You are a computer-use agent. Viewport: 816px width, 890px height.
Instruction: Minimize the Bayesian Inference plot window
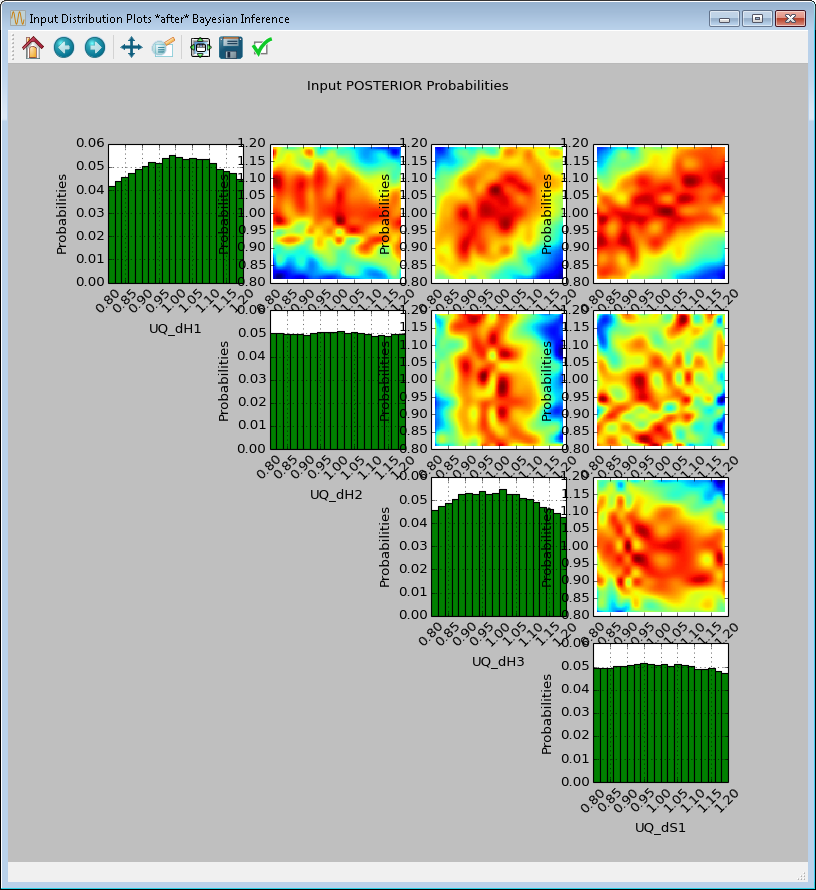pyautogui.click(x=723, y=18)
